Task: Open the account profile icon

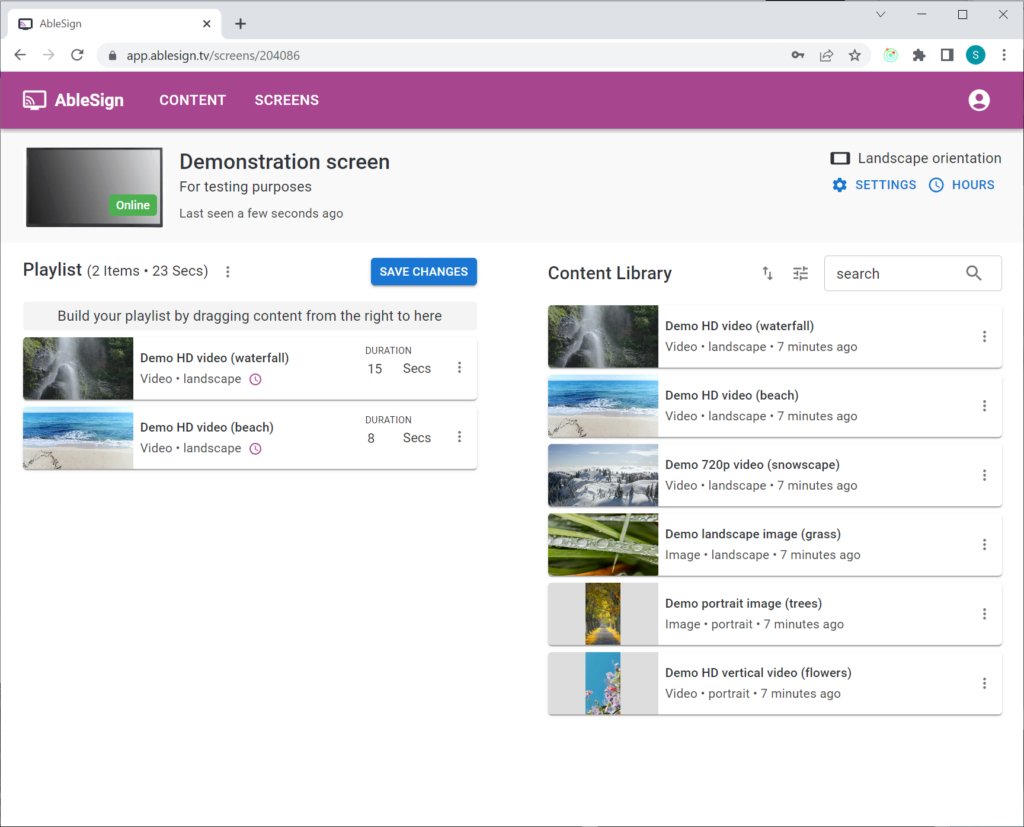Action: click(x=978, y=99)
